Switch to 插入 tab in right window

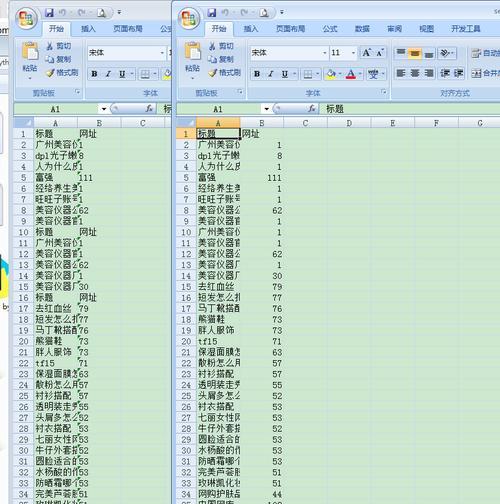click(x=251, y=29)
